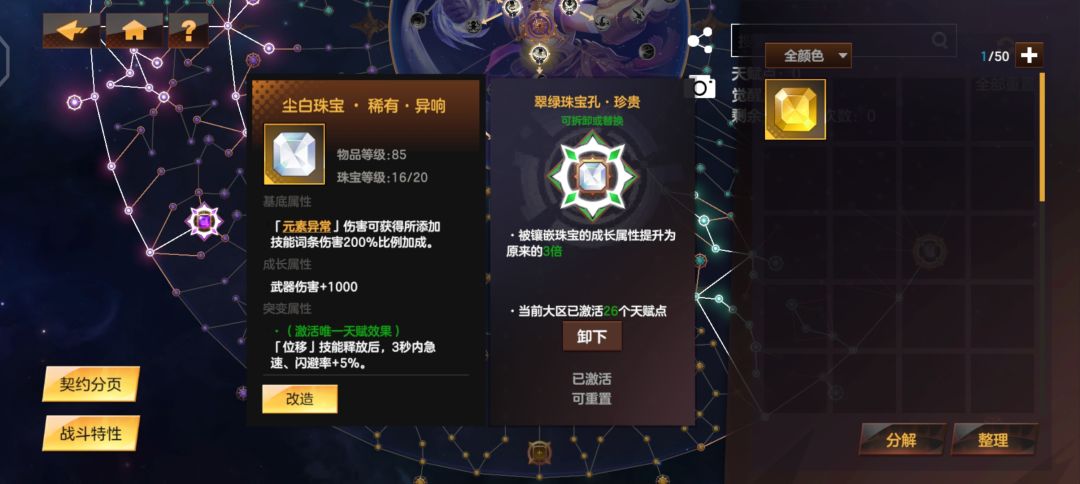Switch to 契约分页 tab
Image resolution: width=1080 pixels, height=484 pixels.
coord(91,384)
